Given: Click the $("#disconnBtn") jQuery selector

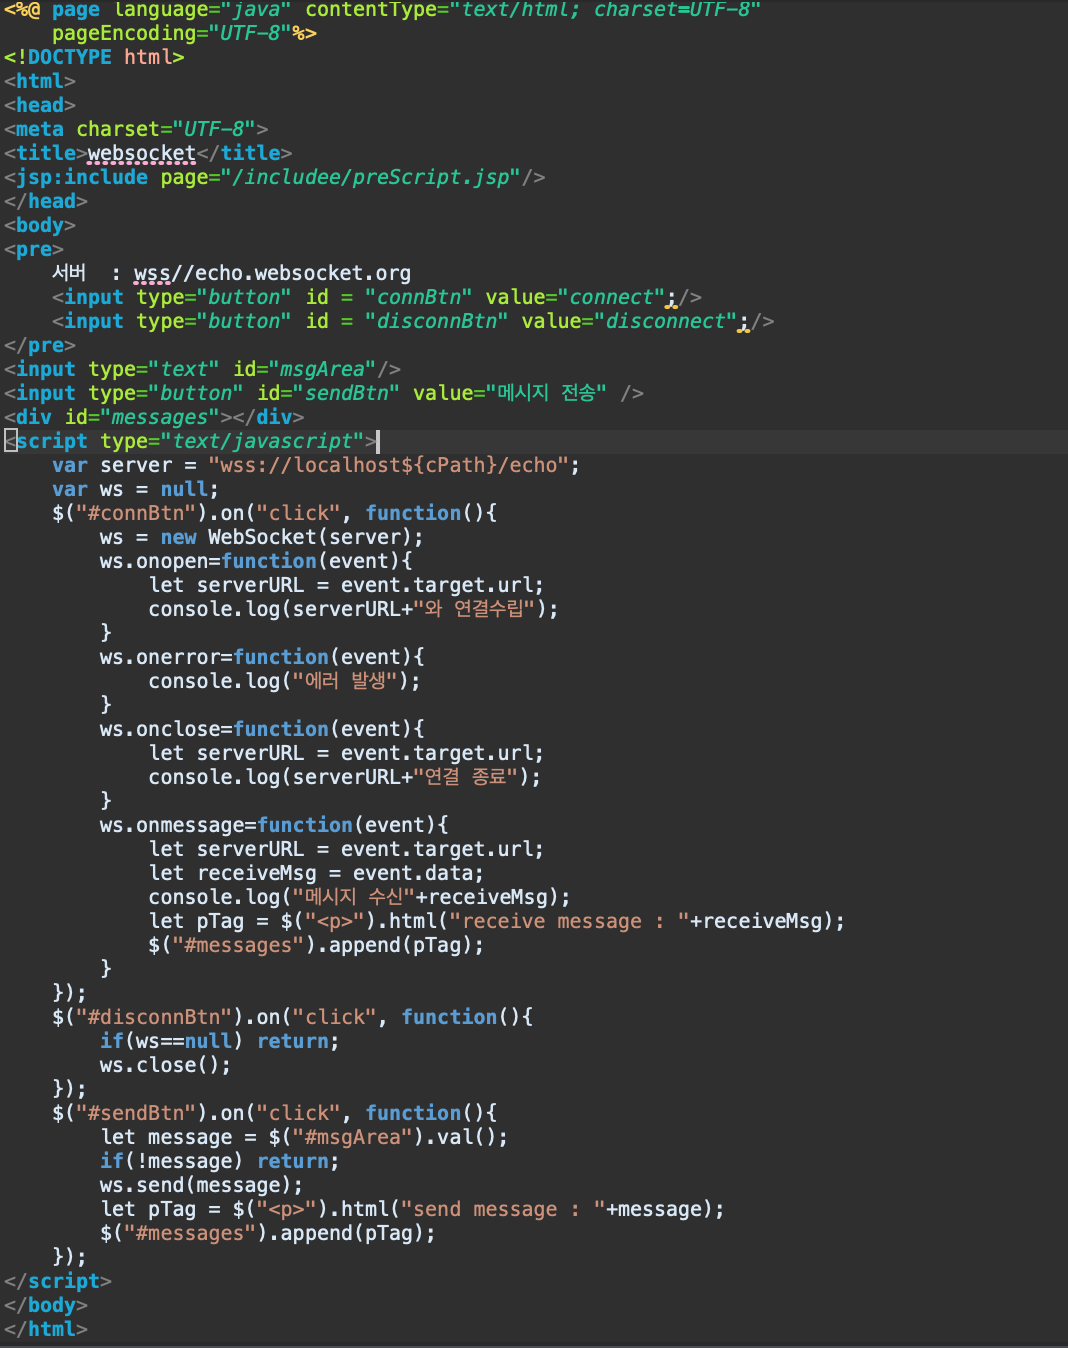Looking at the screenshot, I should pyautogui.click(x=149, y=1017).
